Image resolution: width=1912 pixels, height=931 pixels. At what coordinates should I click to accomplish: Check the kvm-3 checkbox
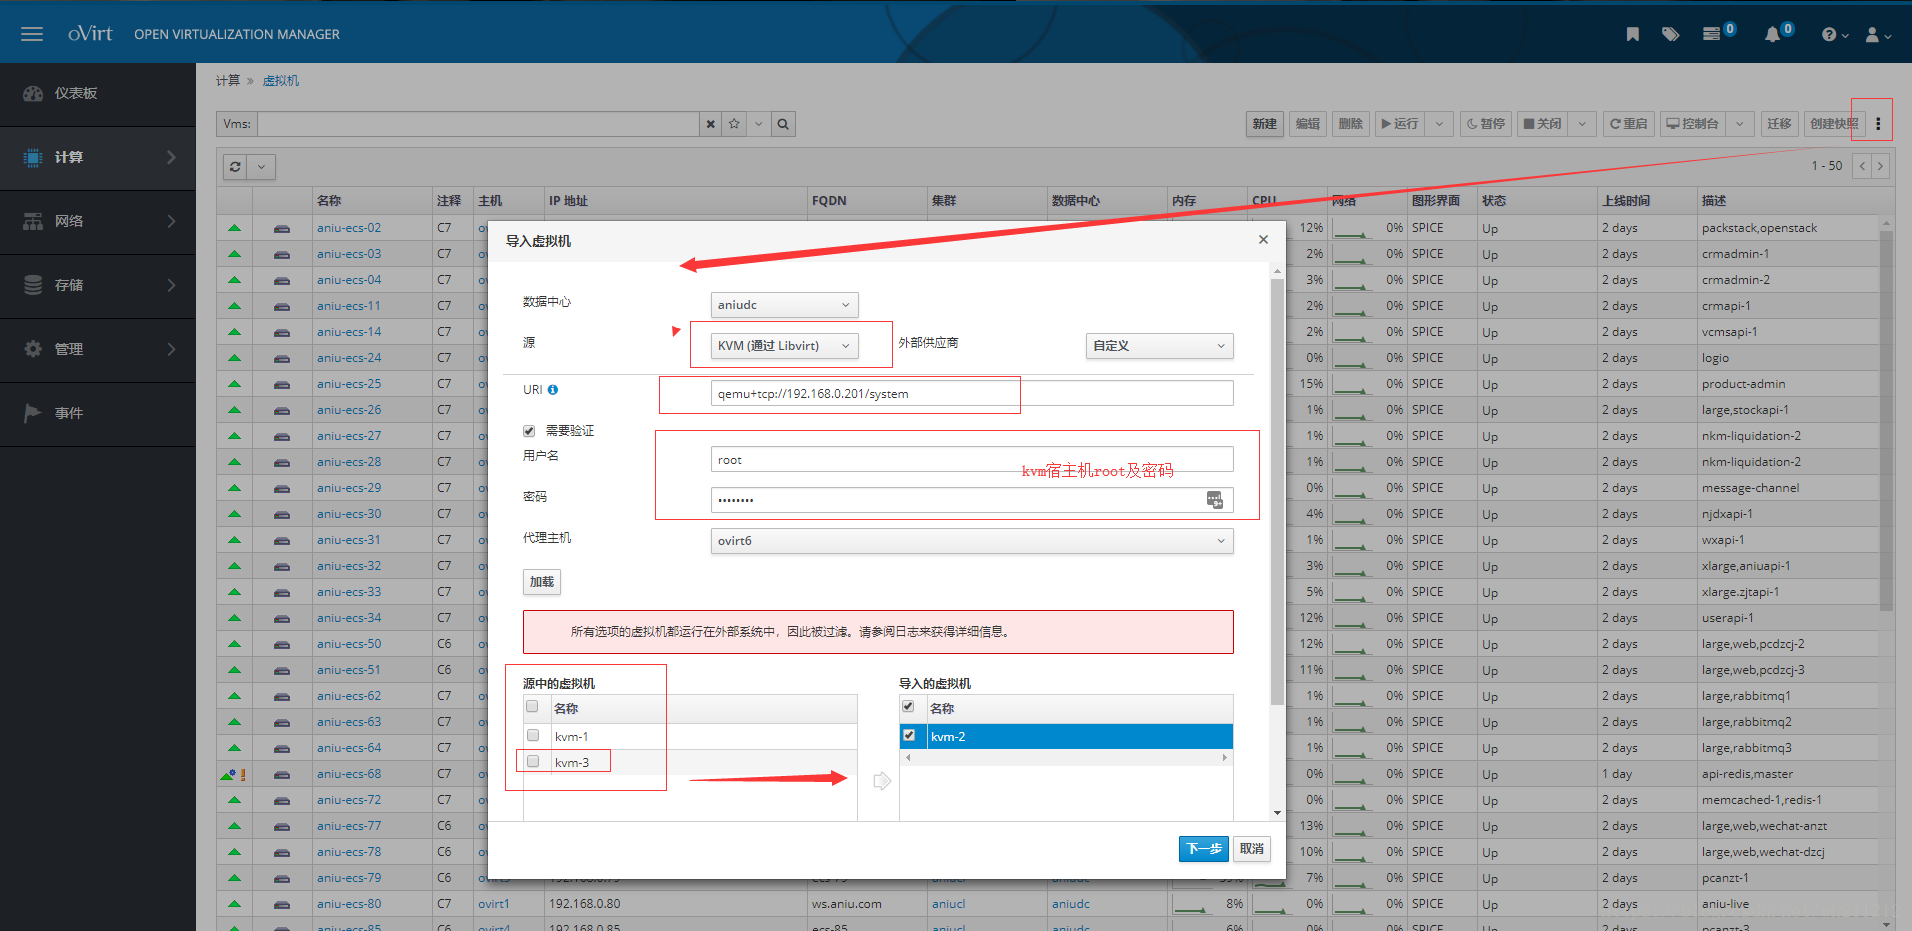[533, 761]
